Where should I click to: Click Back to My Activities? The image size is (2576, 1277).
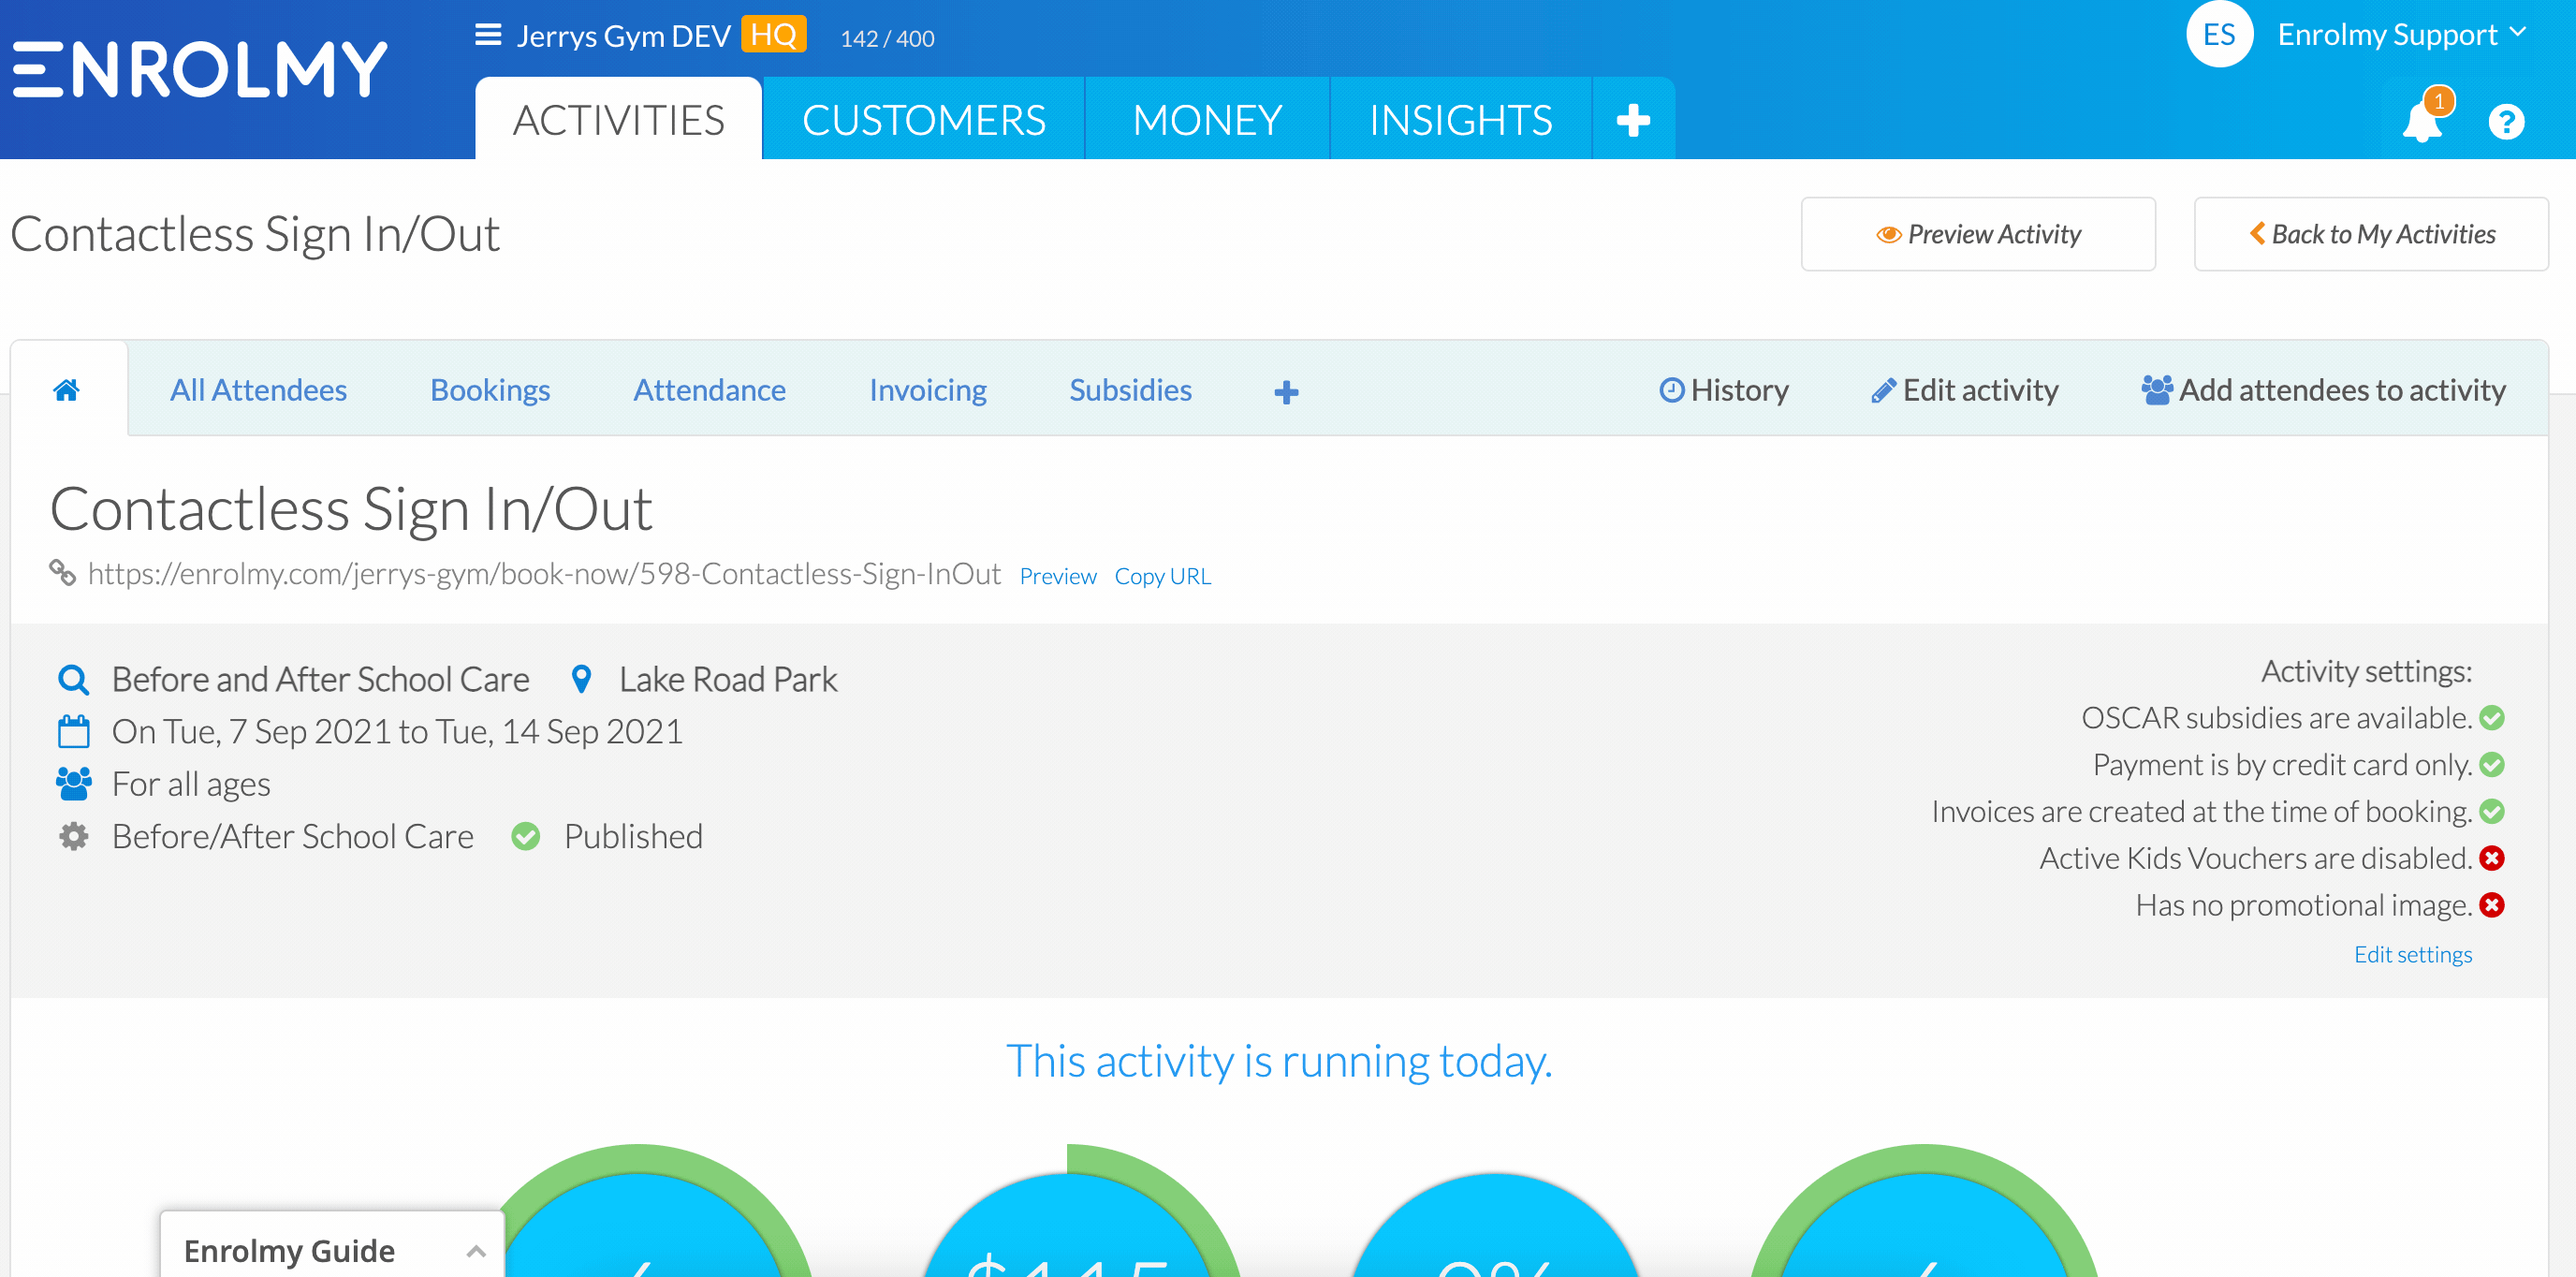pyautogui.click(x=2371, y=234)
